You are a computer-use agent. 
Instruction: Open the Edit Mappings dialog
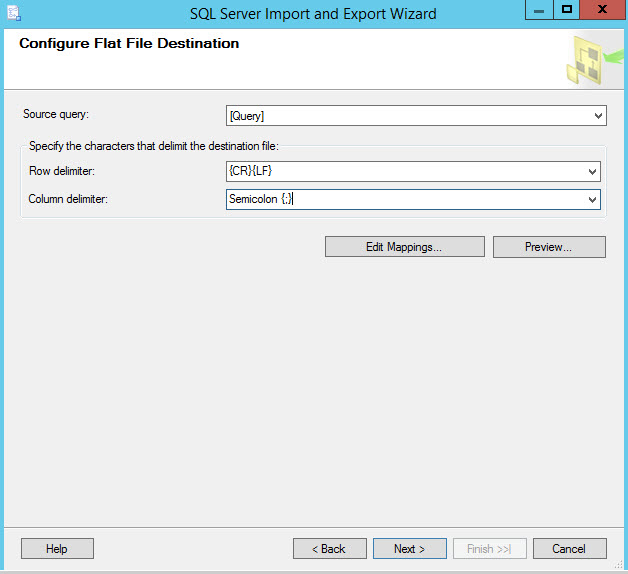(x=405, y=247)
